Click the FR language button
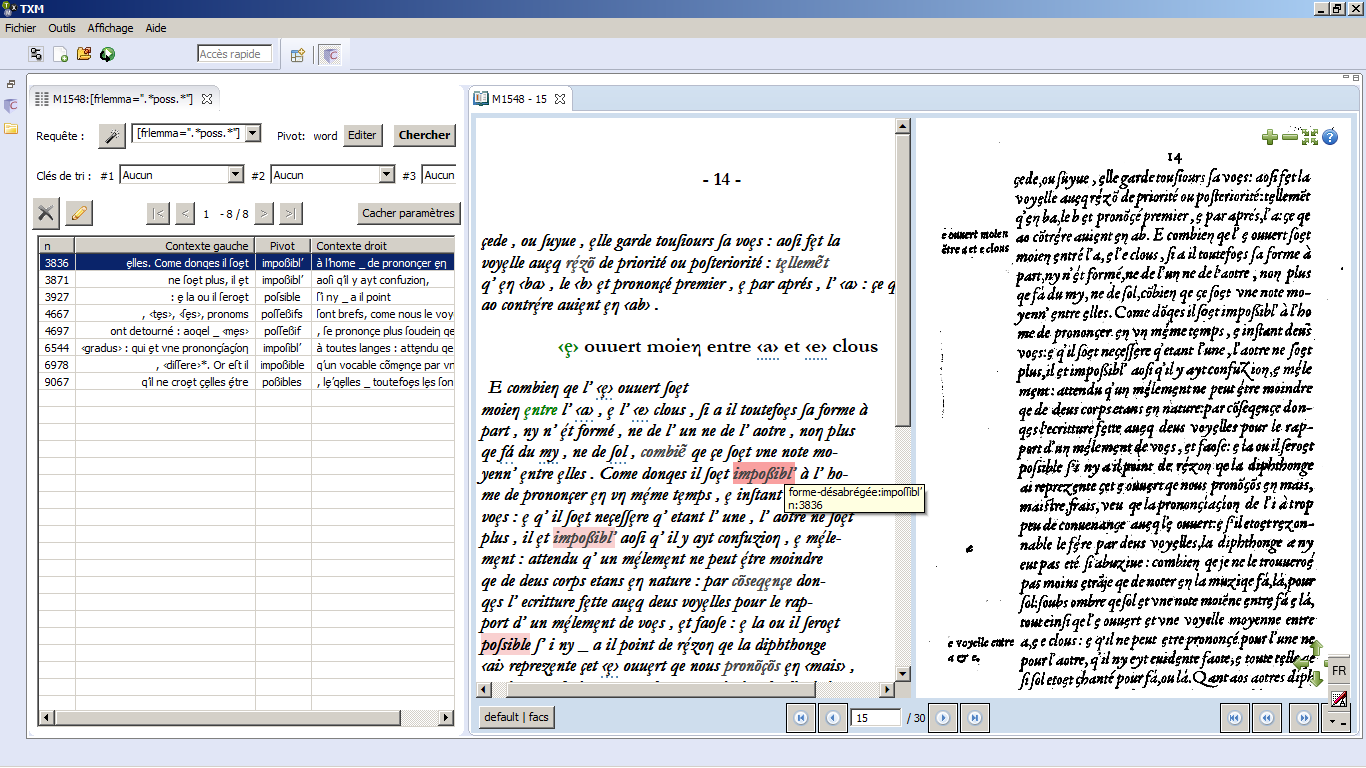The height and width of the screenshot is (768, 1366). click(1339, 670)
